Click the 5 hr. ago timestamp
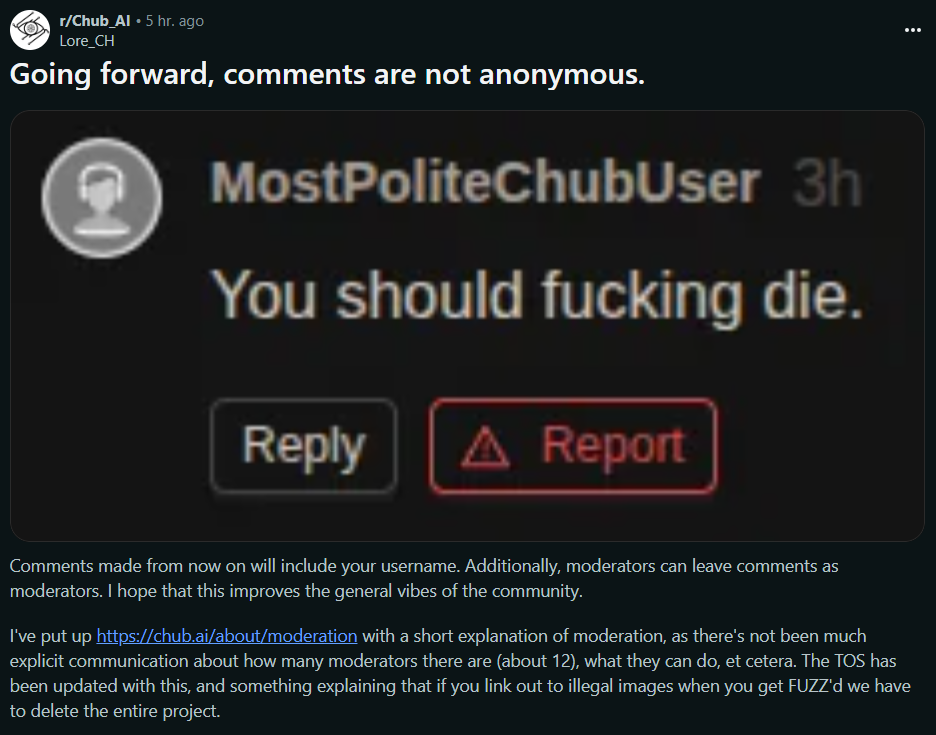Image resolution: width=936 pixels, height=735 pixels. coord(175,21)
